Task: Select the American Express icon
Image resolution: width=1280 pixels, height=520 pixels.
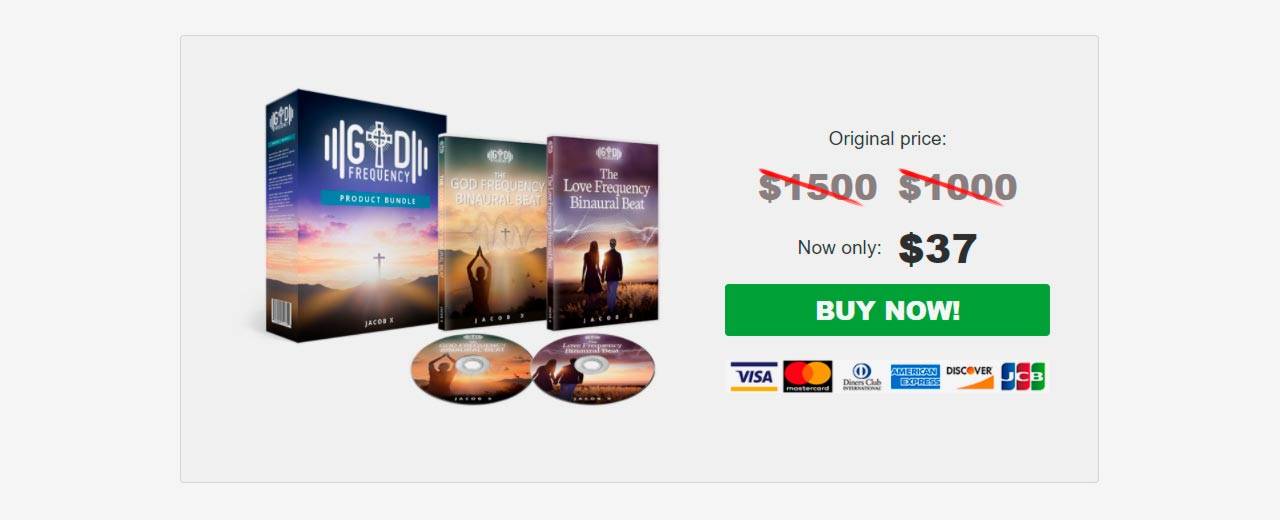Action: (915, 376)
